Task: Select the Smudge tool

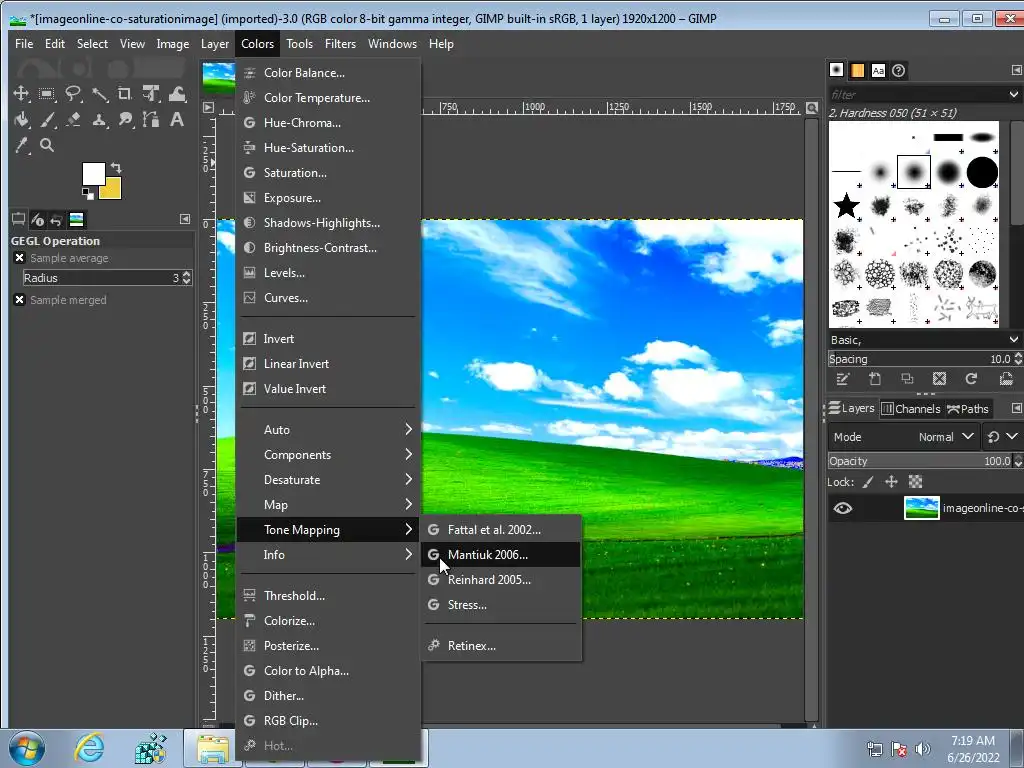Action: [x=125, y=120]
